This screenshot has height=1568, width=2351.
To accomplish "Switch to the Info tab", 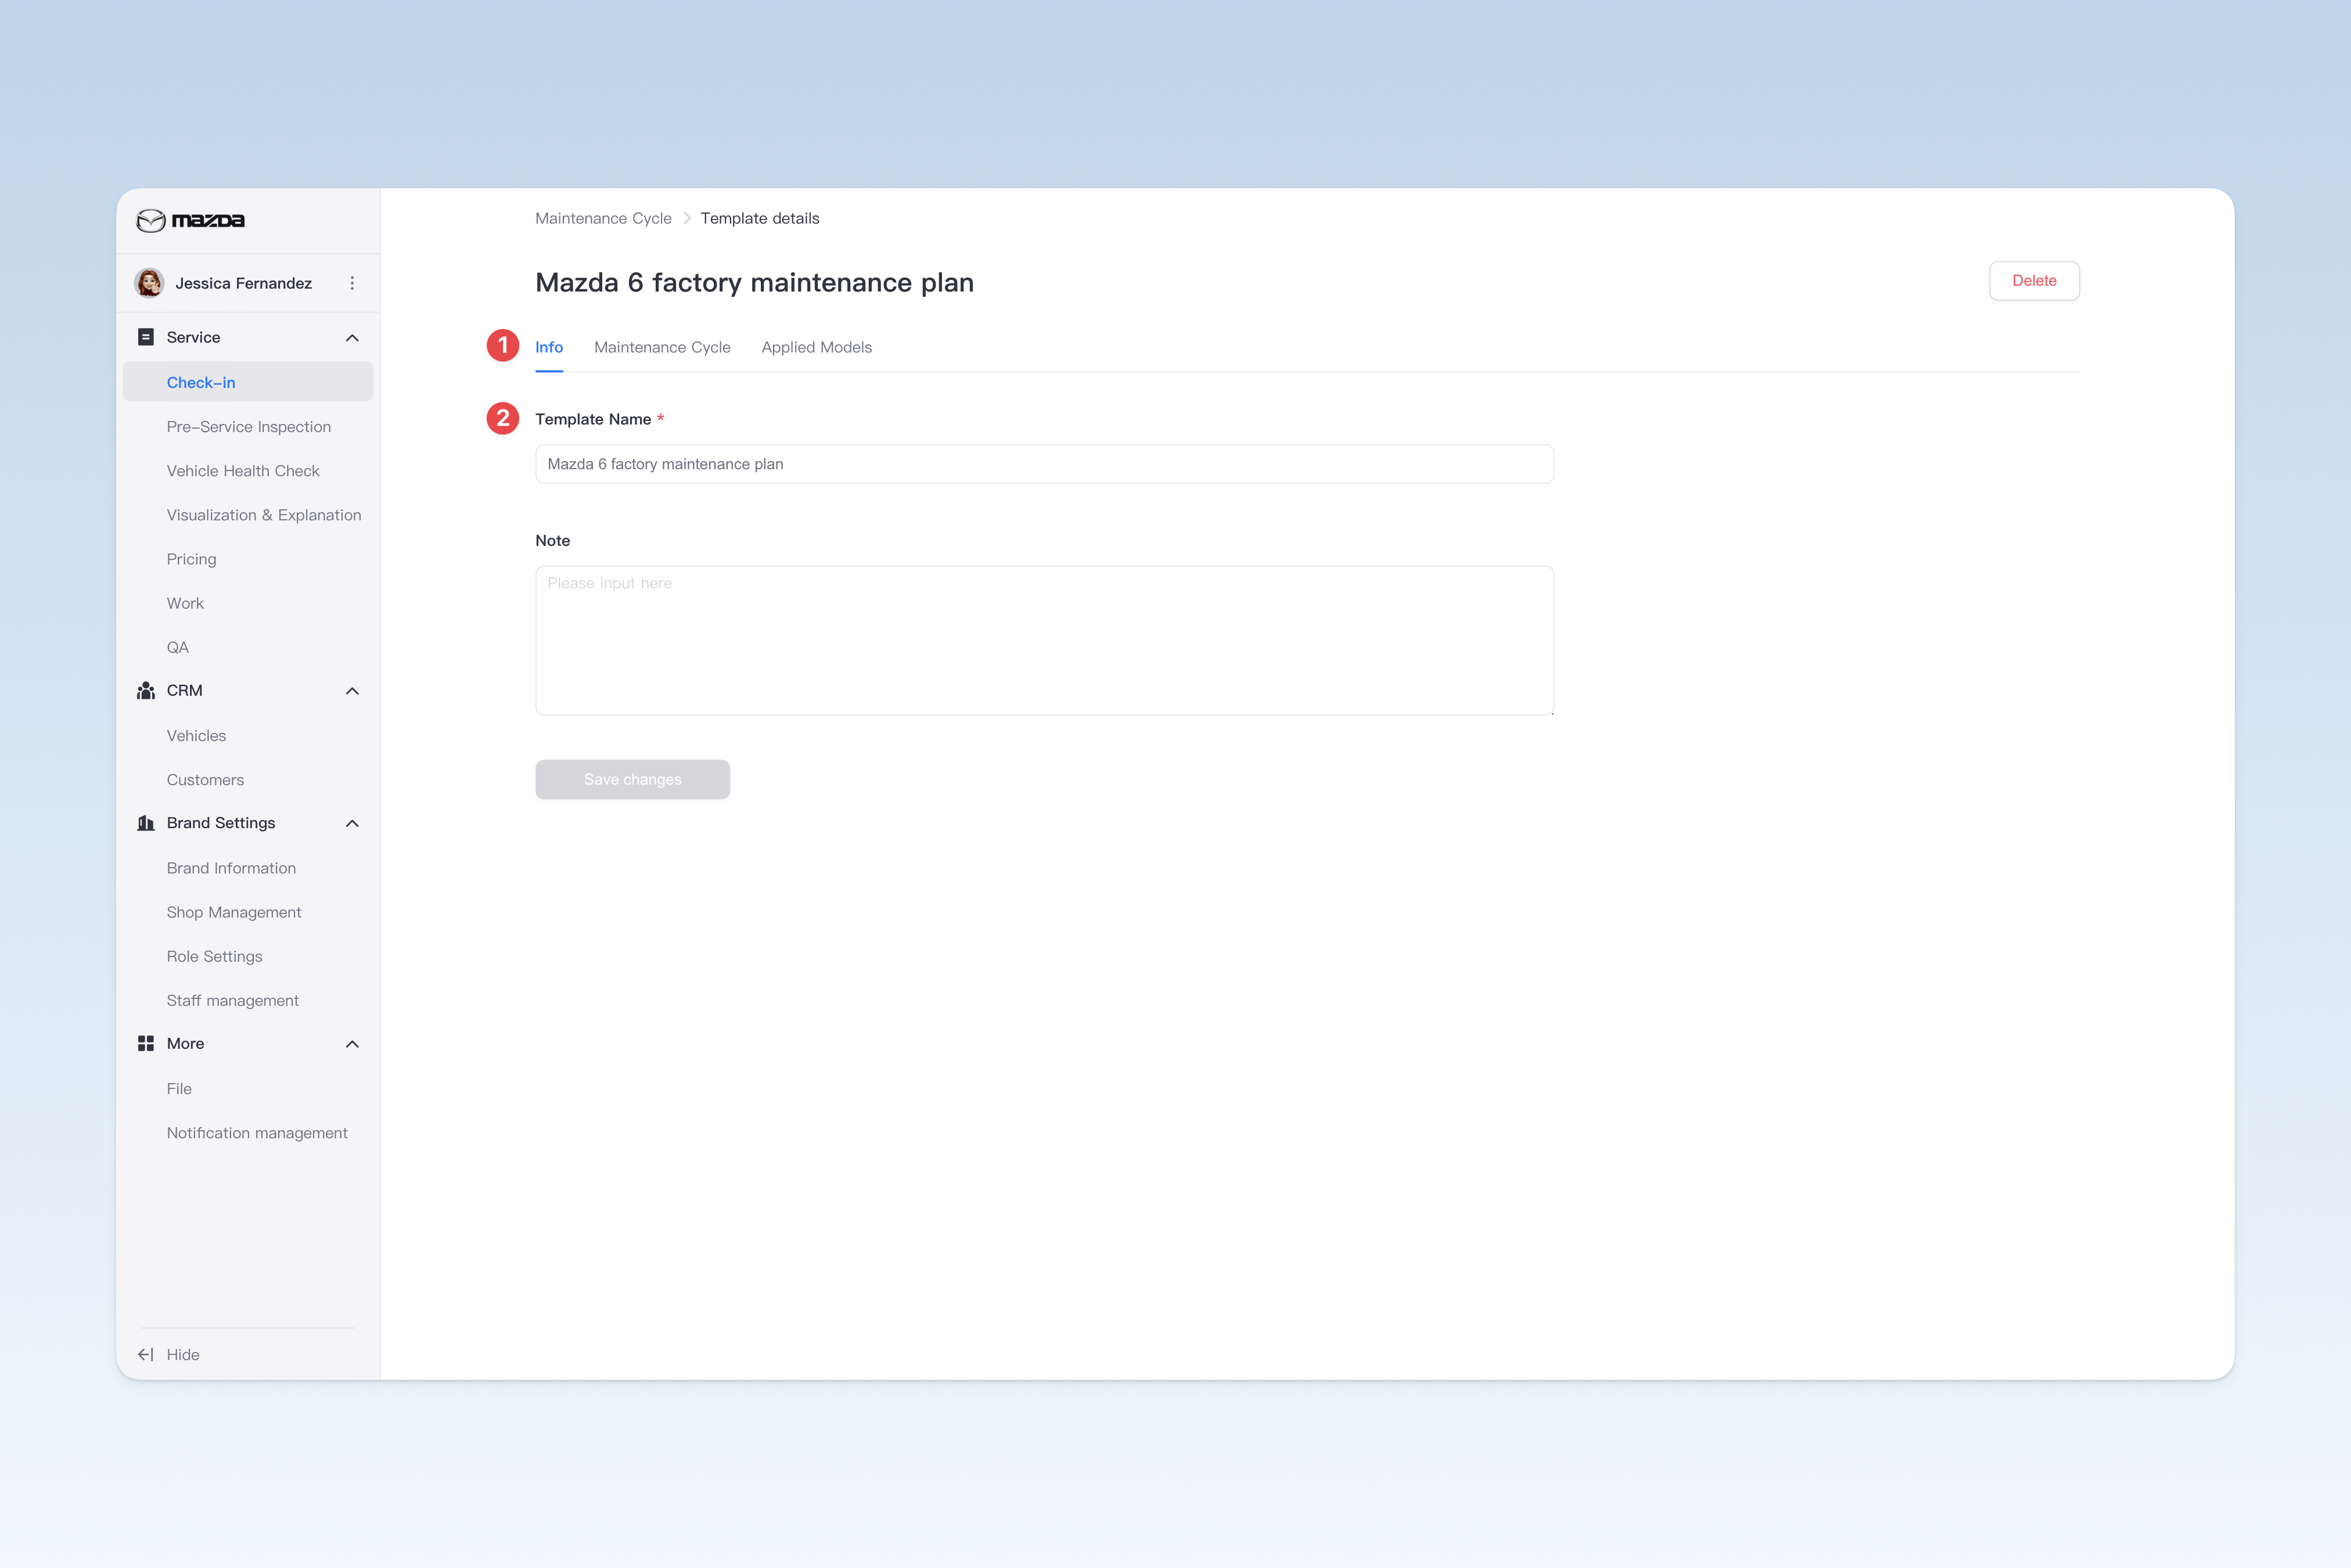I will pyautogui.click(x=549, y=347).
